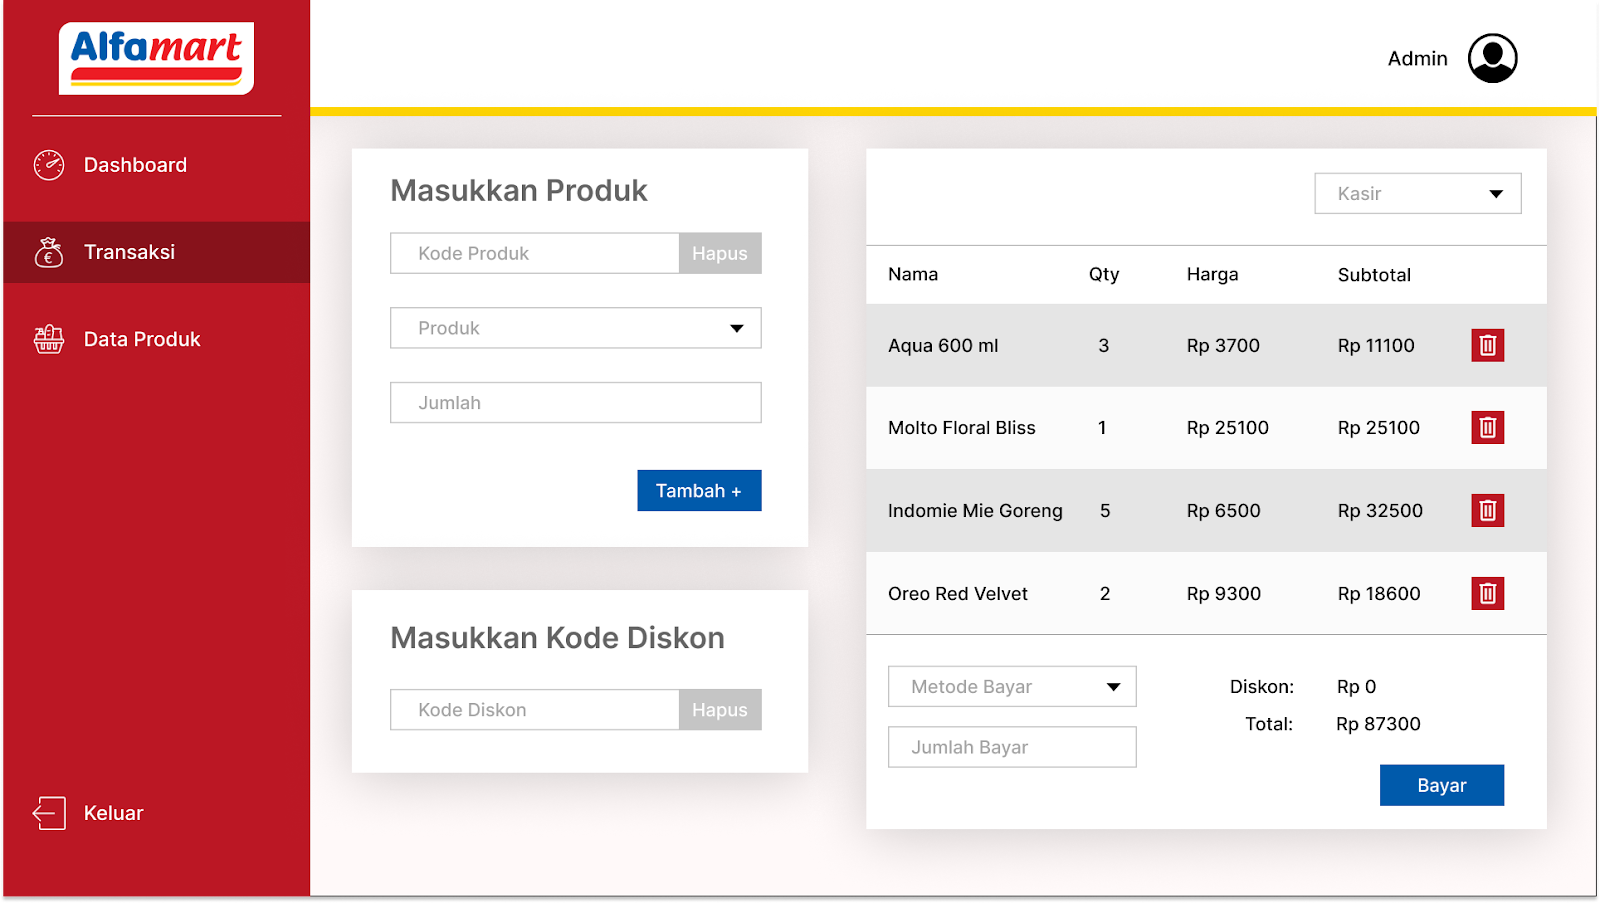This screenshot has height=903, width=1600.
Task: Focus the Jumlah input field
Action: click(x=576, y=402)
